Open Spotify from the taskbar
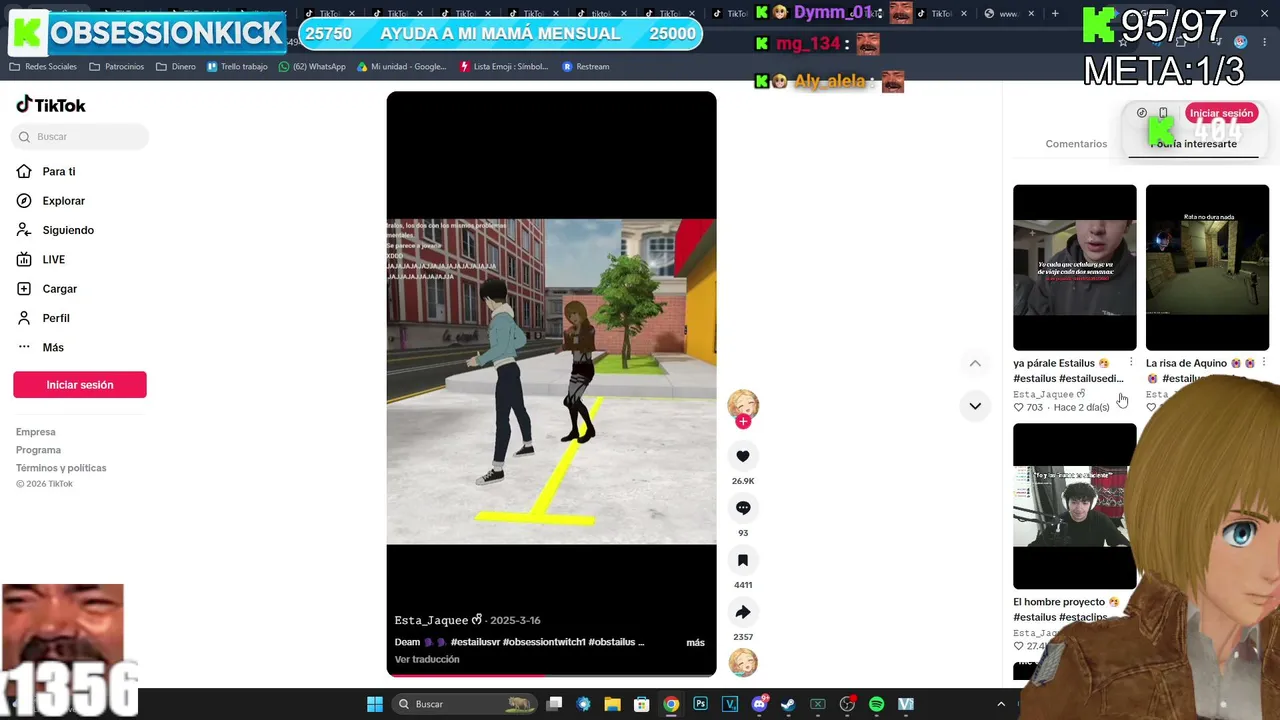This screenshot has width=1280, height=720. [x=876, y=704]
